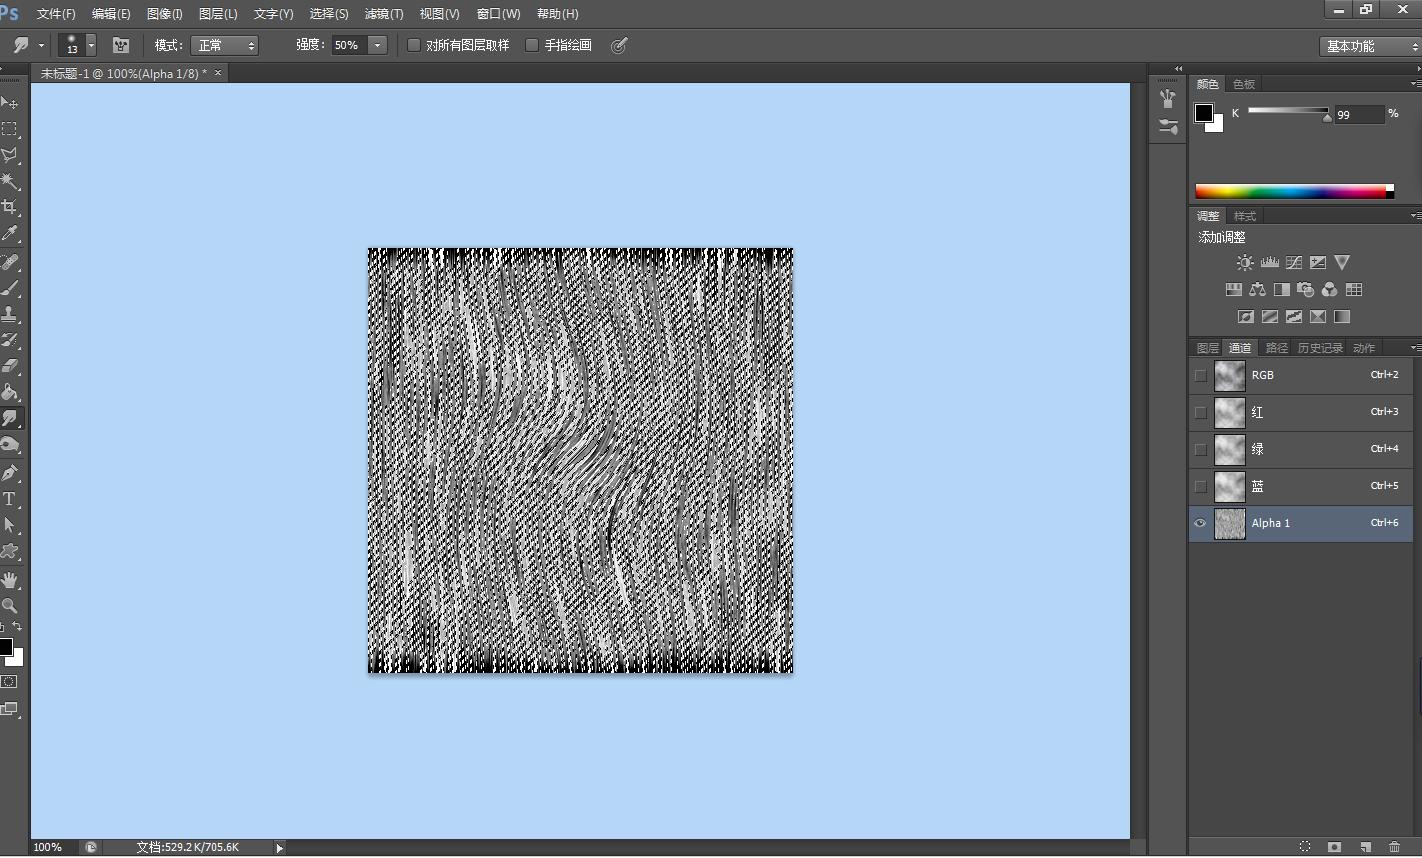Show the RGB channel visibility
1422x858 pixels.
click(1201, 376)
